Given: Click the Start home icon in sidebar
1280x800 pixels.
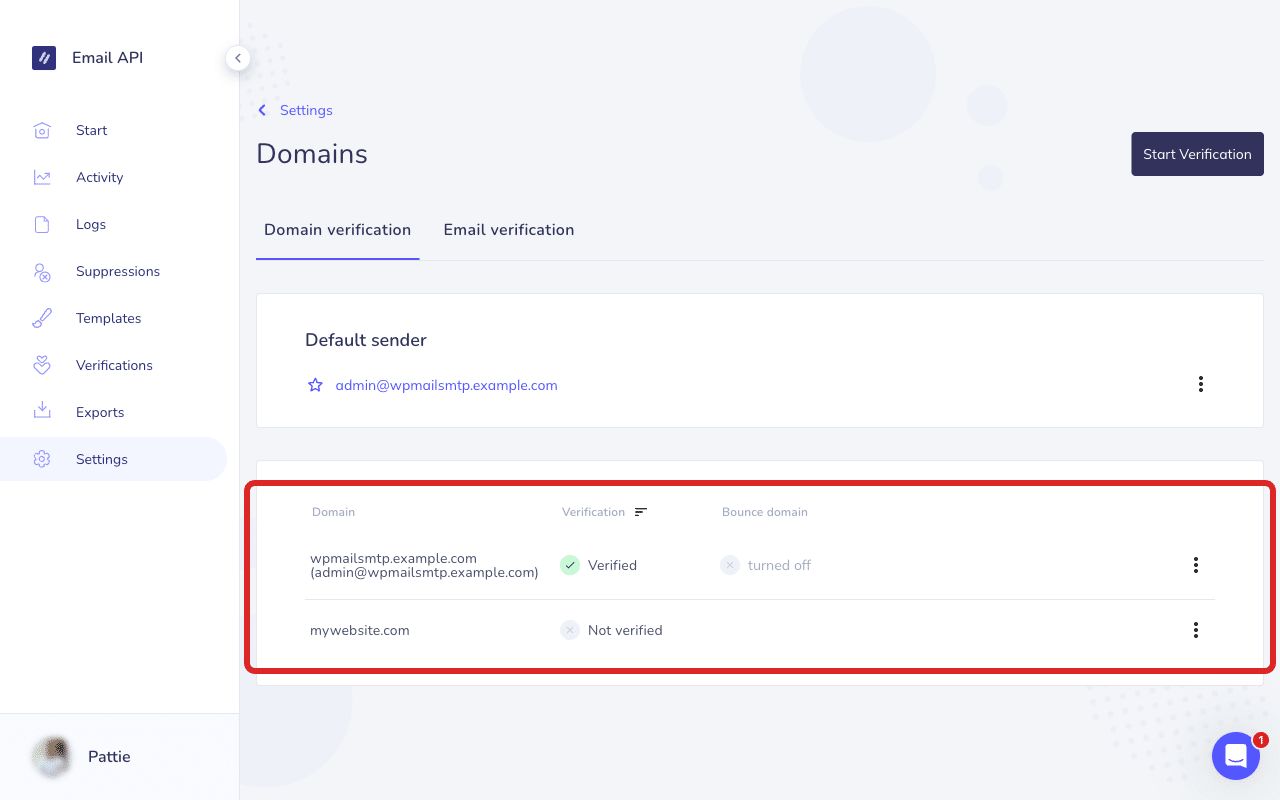Looking at the screenshot, I should tap(42, 130).
